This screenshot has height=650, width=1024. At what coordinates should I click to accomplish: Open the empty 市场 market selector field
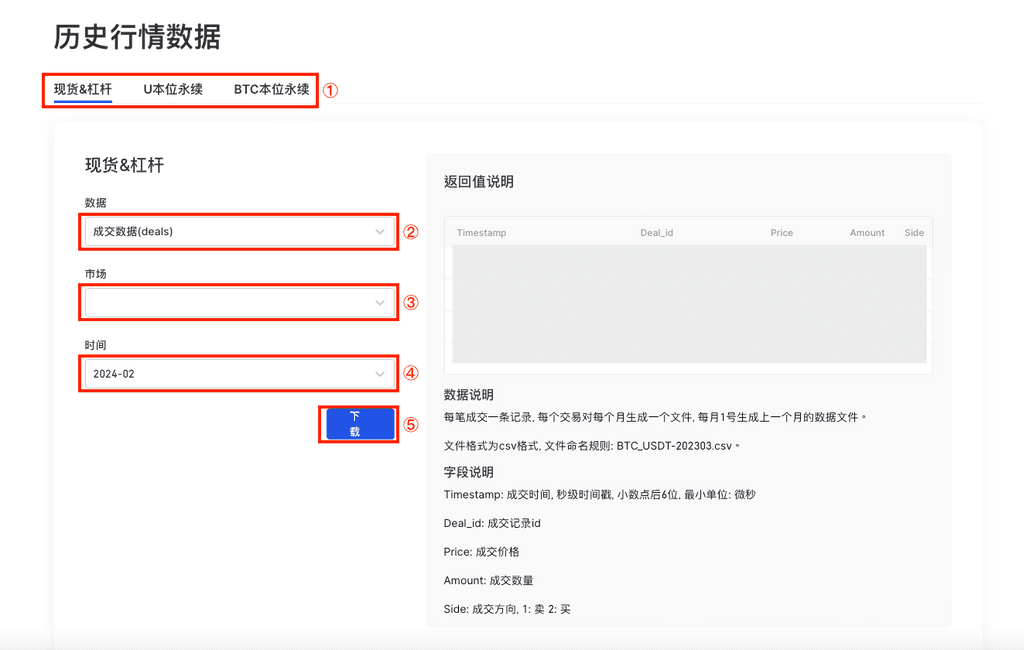click(230, 303)
